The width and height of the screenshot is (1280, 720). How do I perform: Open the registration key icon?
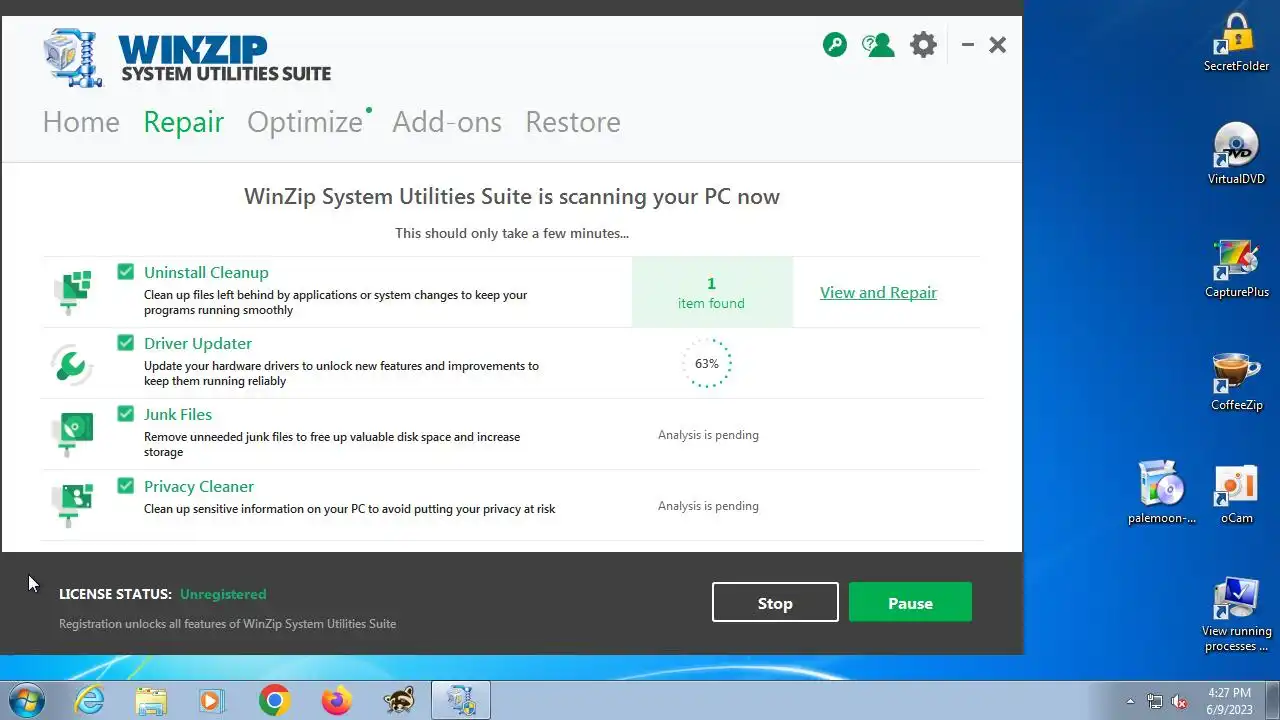(x=835, y=45)
